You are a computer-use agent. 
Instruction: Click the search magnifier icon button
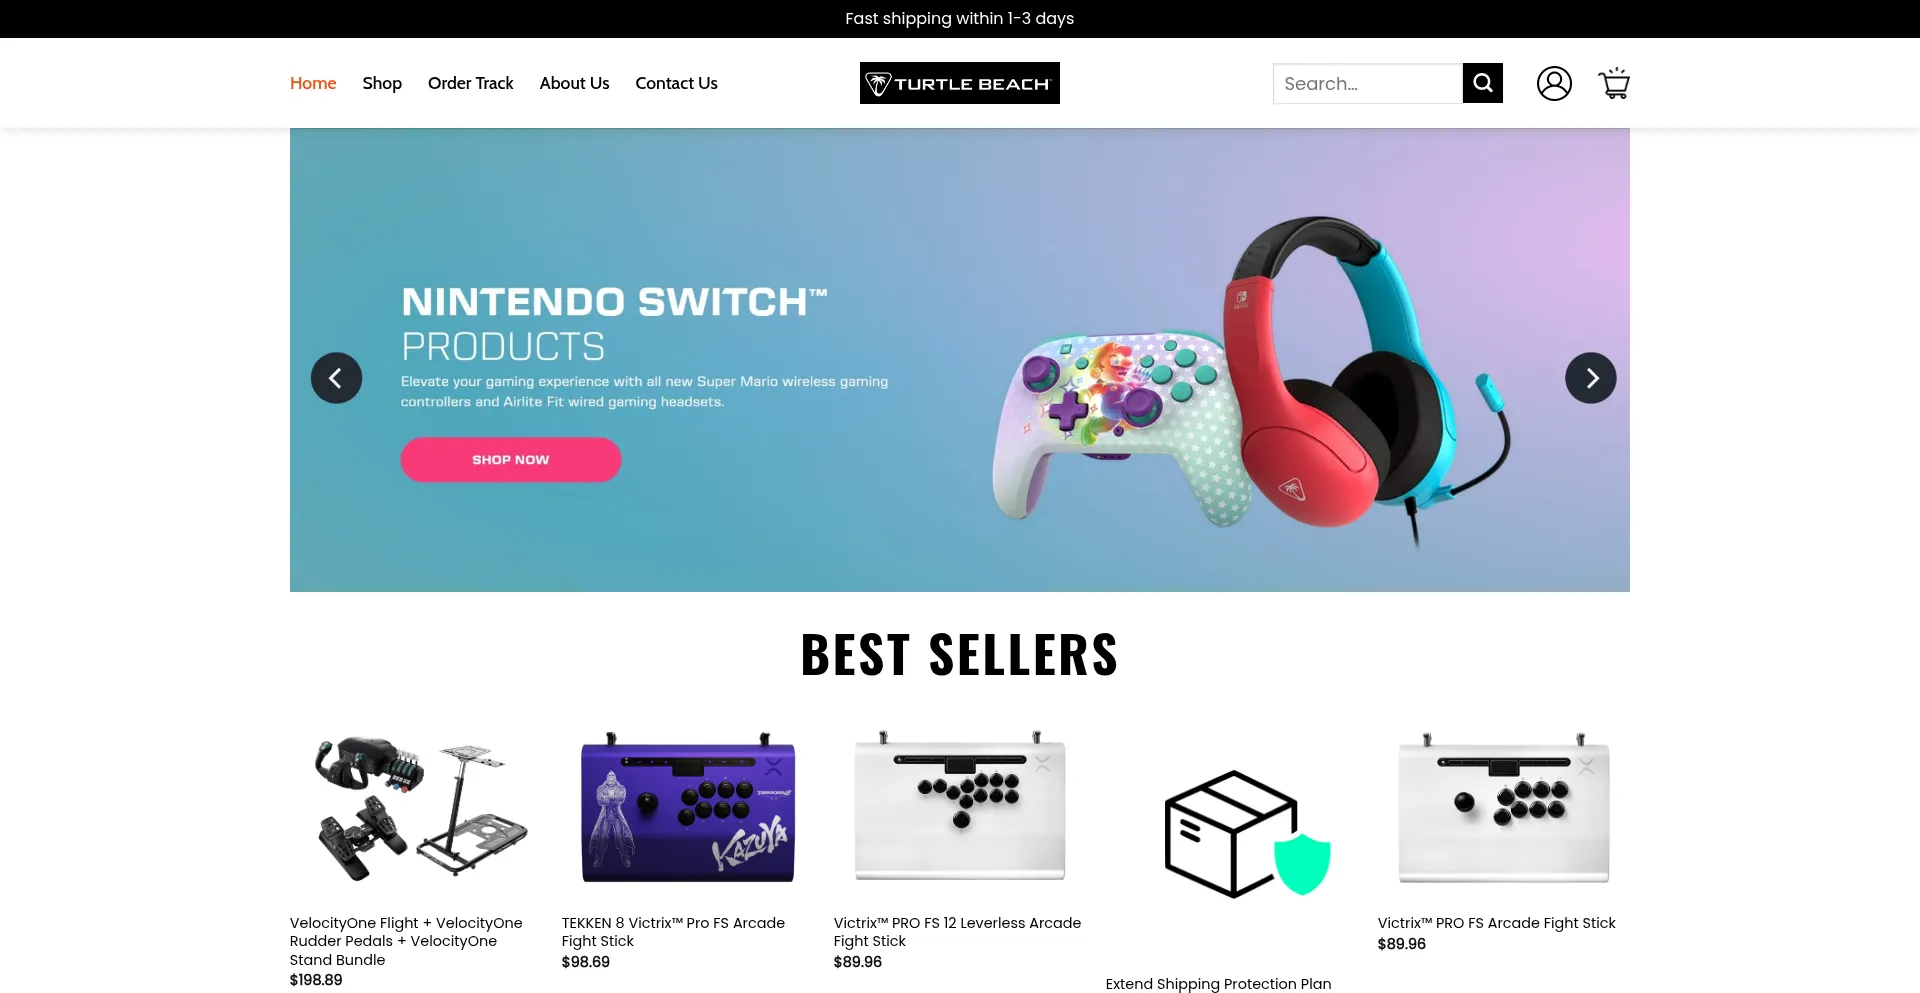(x=1482, y=83)
